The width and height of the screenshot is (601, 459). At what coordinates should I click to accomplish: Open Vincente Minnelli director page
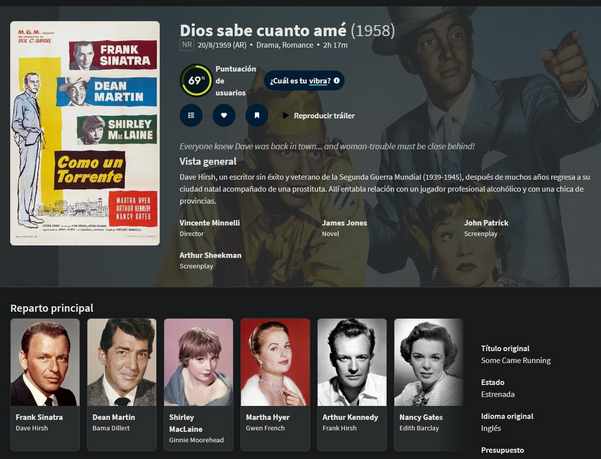click(x=210, y=223)
